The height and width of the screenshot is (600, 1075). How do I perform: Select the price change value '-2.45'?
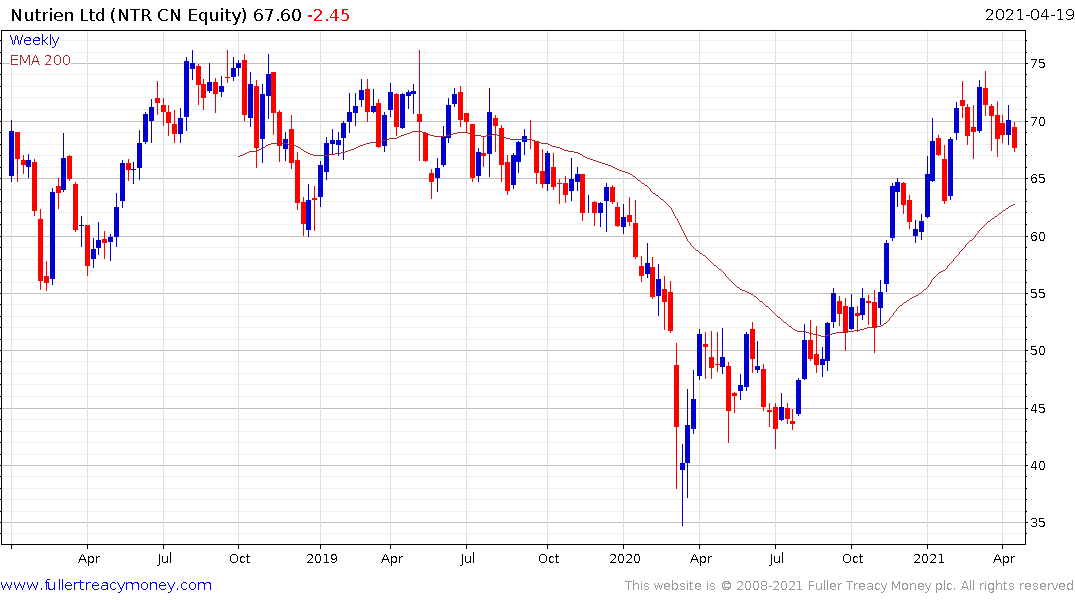(x=328, y=15)
